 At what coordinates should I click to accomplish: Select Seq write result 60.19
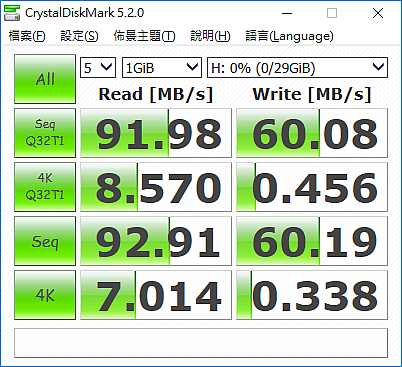click(x=312, y=241)
